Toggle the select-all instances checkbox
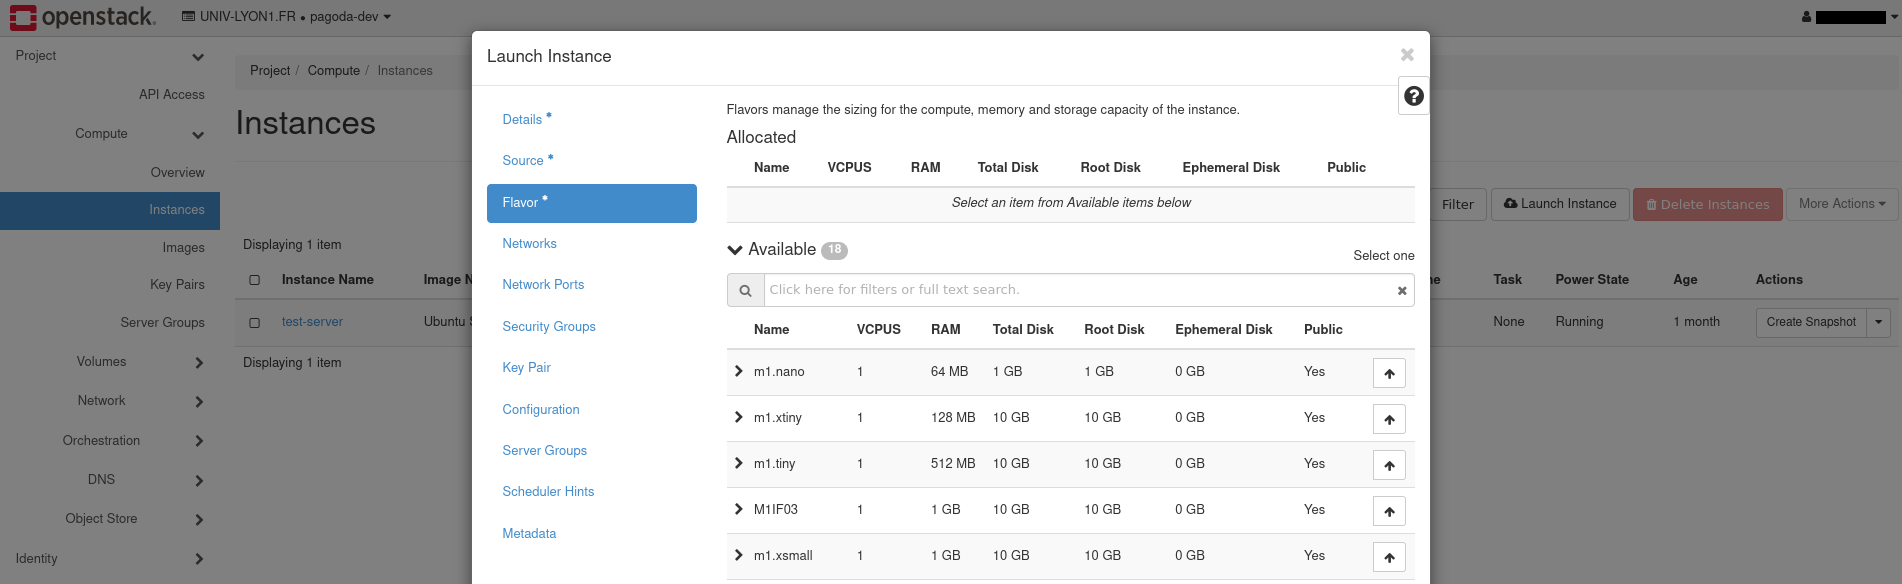Screen dimensions: 1902x584 pos(255,280)
